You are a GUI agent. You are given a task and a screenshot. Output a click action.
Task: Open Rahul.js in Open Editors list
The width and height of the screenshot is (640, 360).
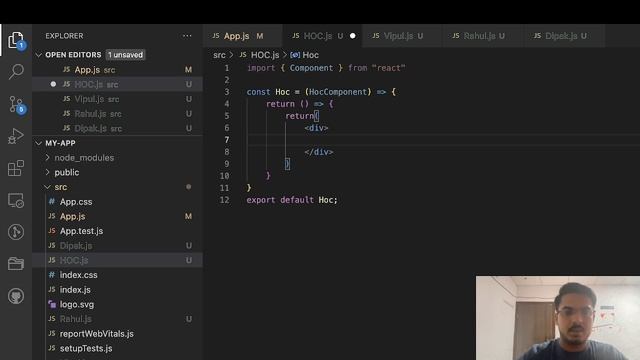[x=118, y=114]
